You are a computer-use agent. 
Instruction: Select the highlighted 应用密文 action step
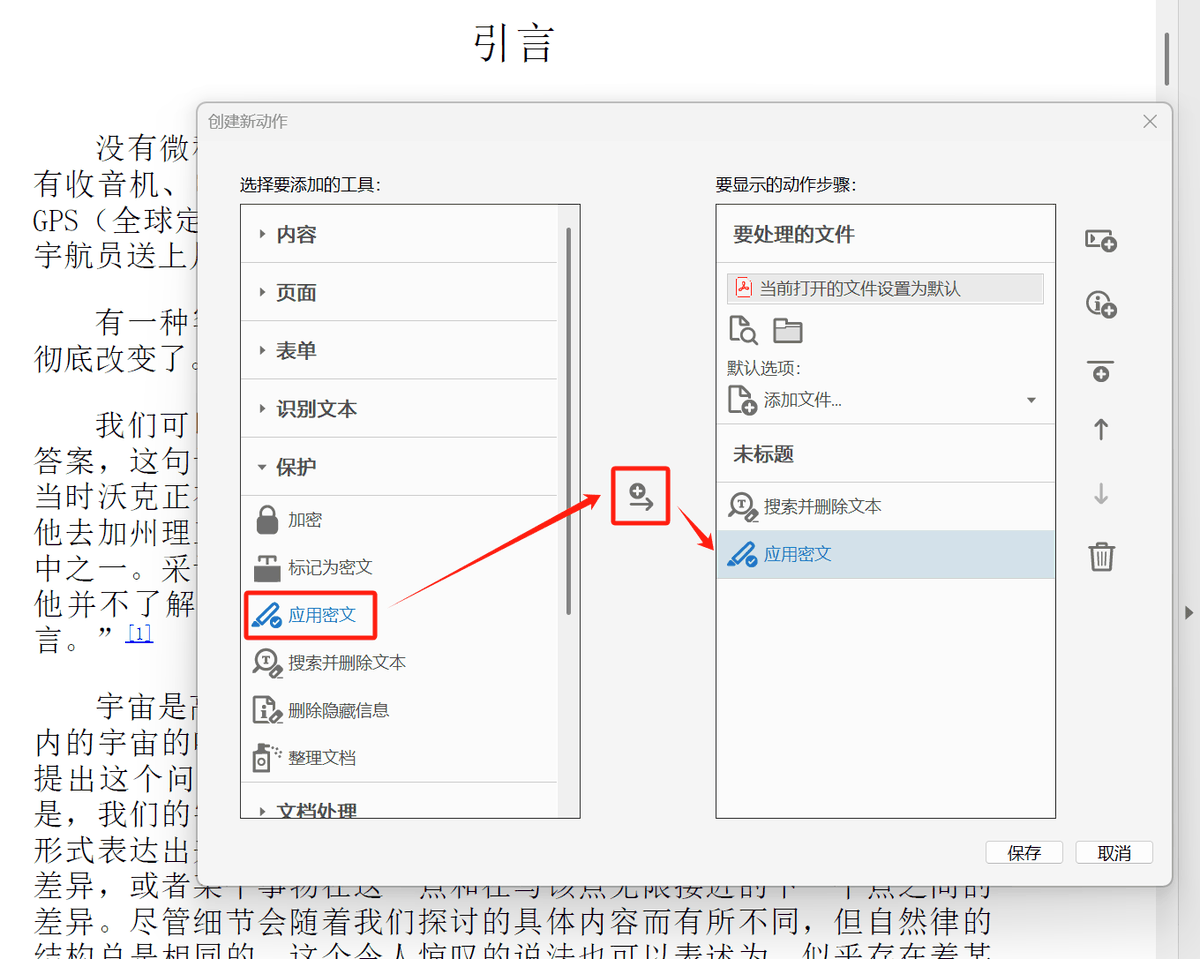click(x=885, y=554)
